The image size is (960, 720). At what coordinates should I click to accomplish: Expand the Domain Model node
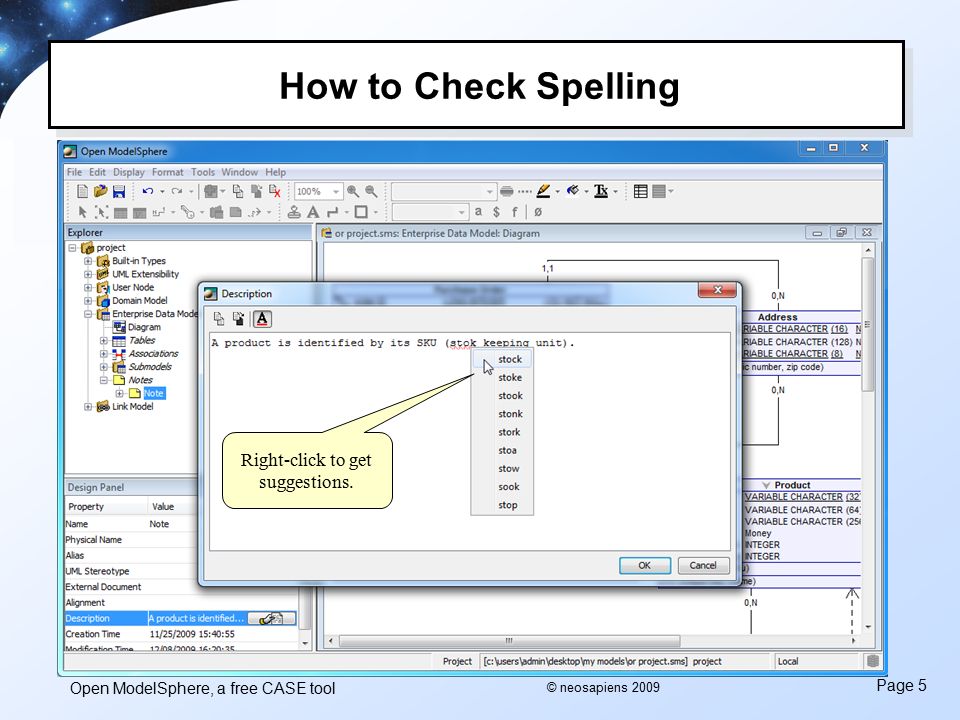[x=88, y=301]
